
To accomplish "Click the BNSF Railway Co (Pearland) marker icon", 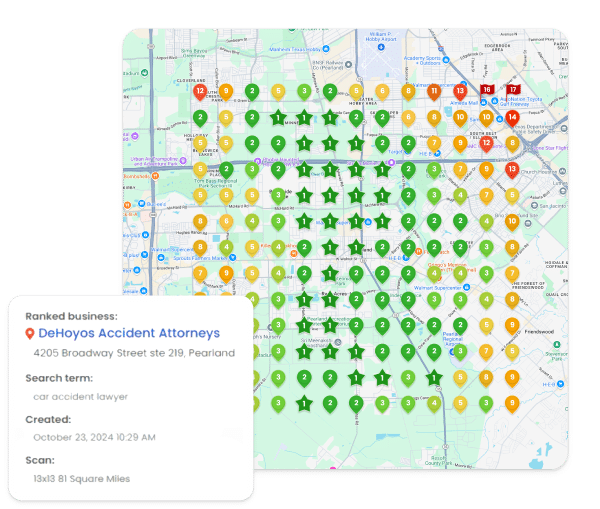I will coord(348,64).
